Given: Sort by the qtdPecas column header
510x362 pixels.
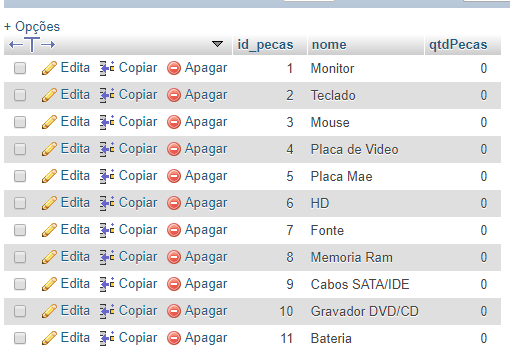Looking at the screenshot, I should 458,45.
